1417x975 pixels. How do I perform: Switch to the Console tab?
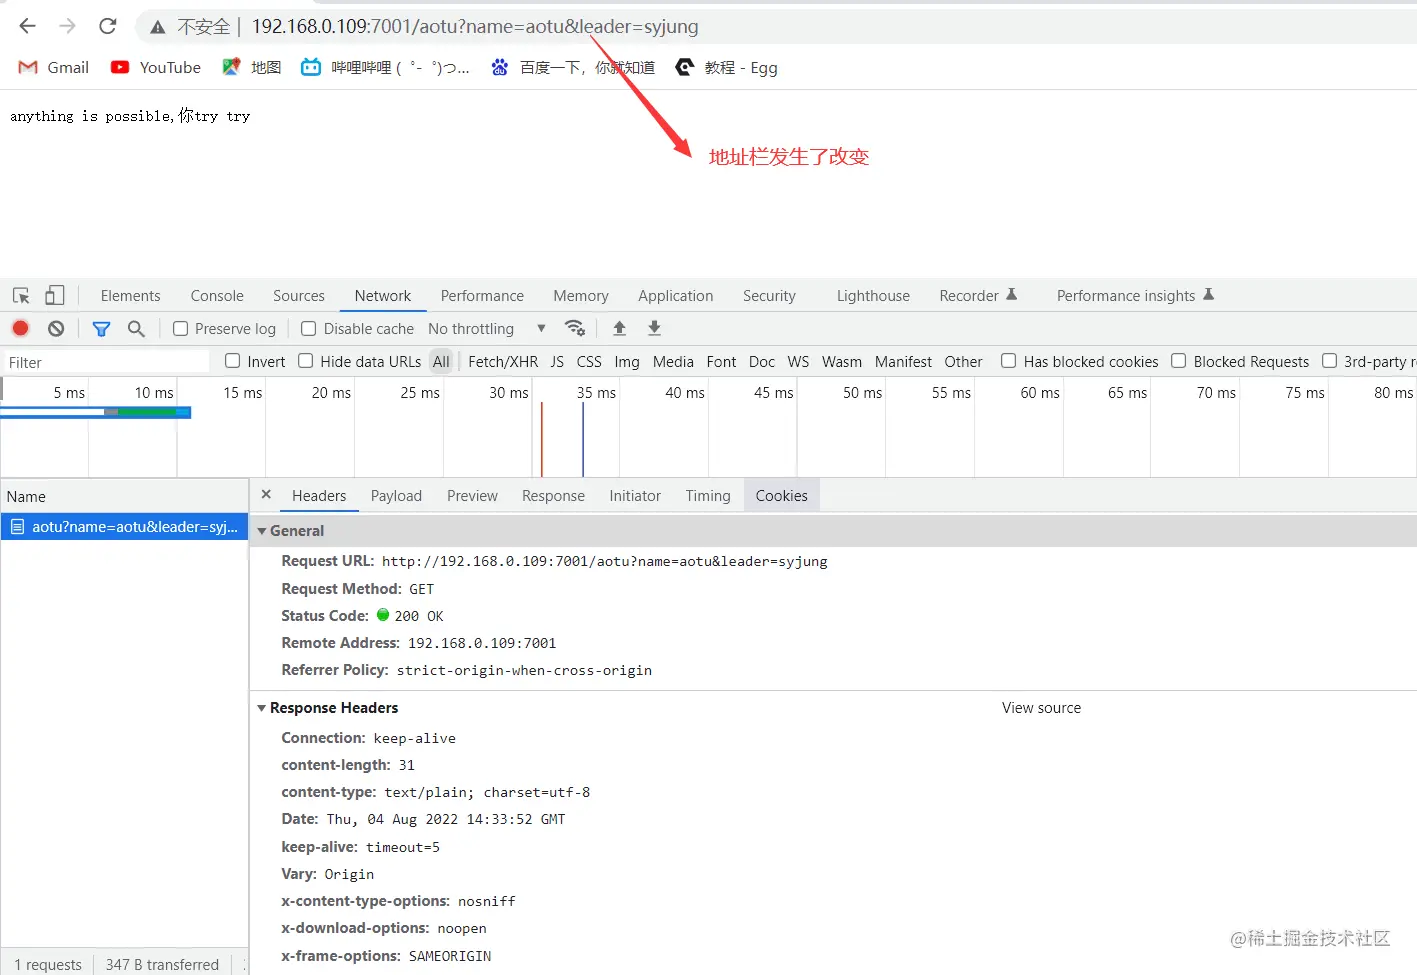pos(217,296)
